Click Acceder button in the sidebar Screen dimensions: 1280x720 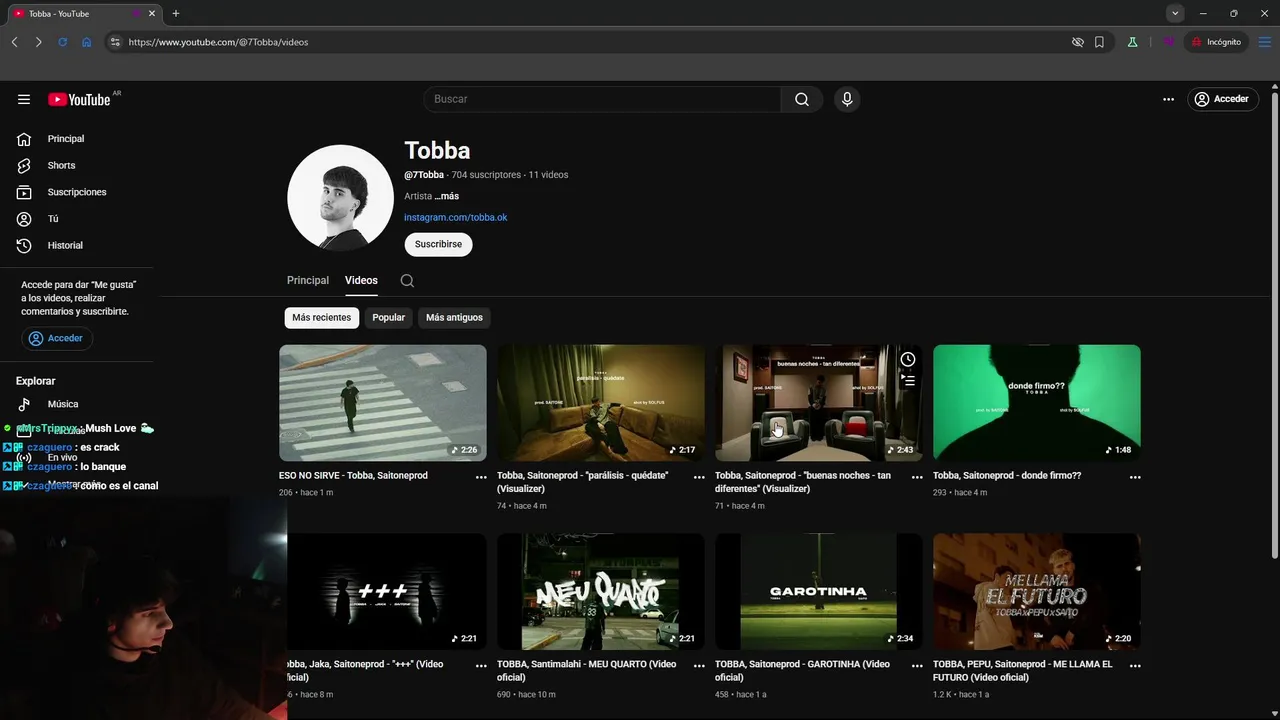(57, 338)
